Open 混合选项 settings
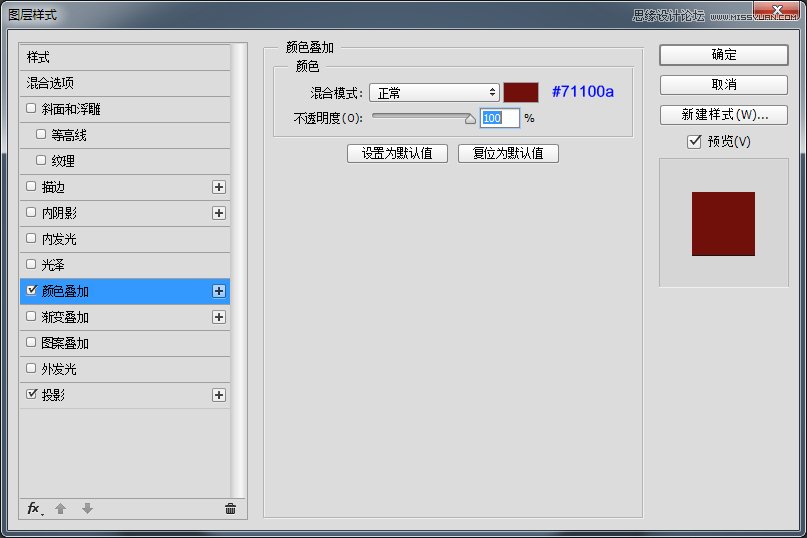 click(125, 83)
